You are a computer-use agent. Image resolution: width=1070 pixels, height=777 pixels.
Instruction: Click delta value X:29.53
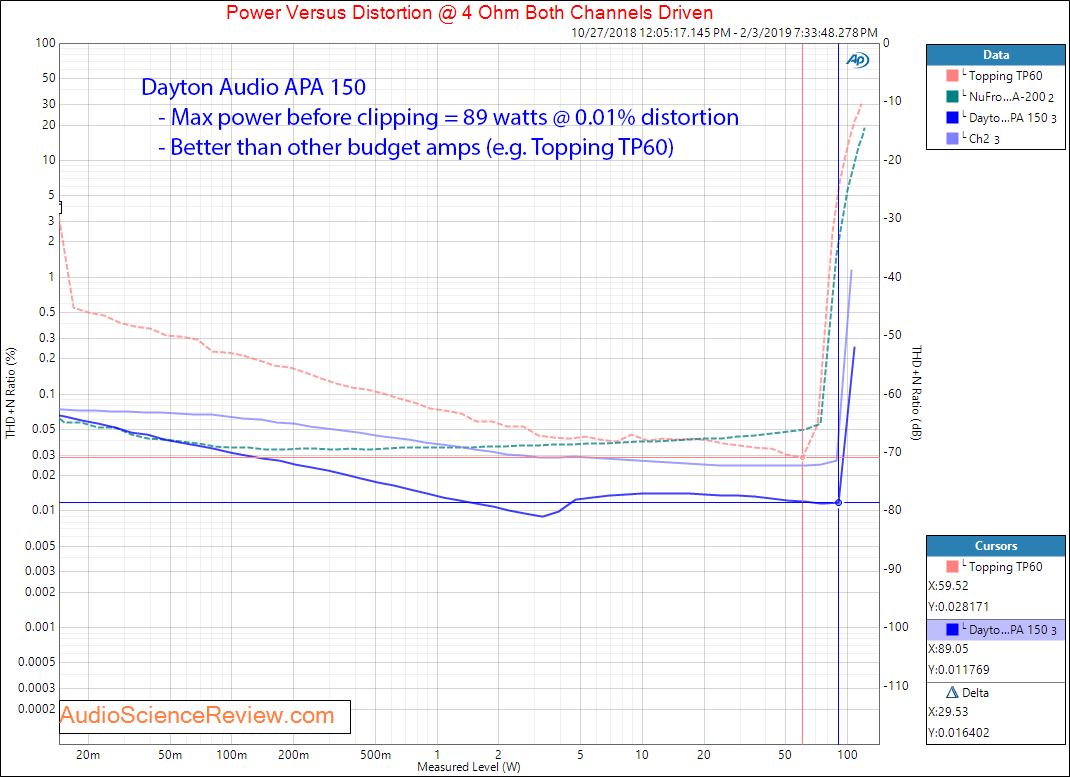(949, 712)
